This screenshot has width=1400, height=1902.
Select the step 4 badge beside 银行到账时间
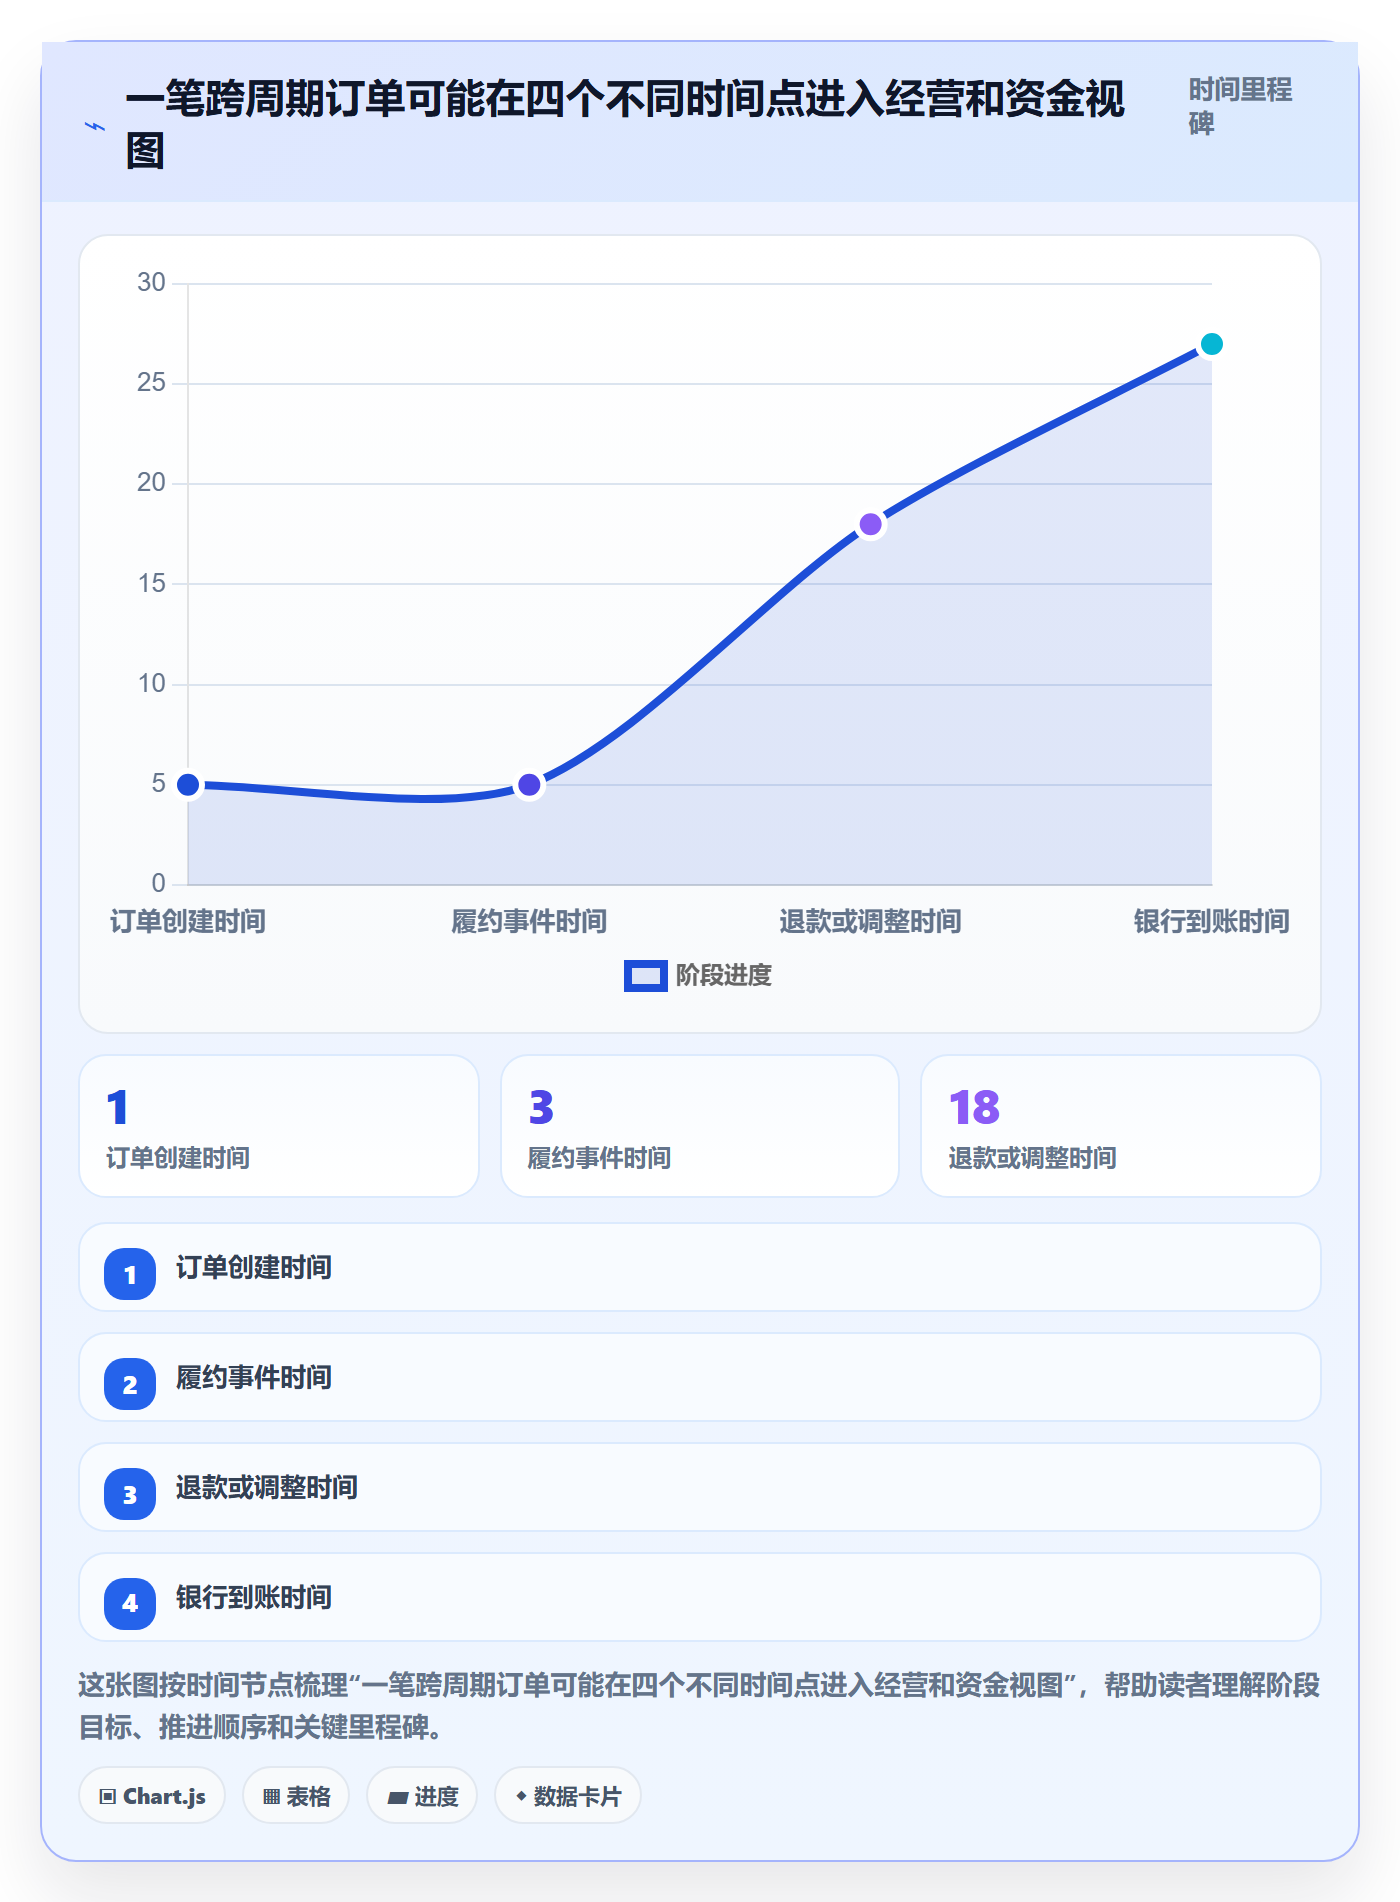(x=130, y=1604)
